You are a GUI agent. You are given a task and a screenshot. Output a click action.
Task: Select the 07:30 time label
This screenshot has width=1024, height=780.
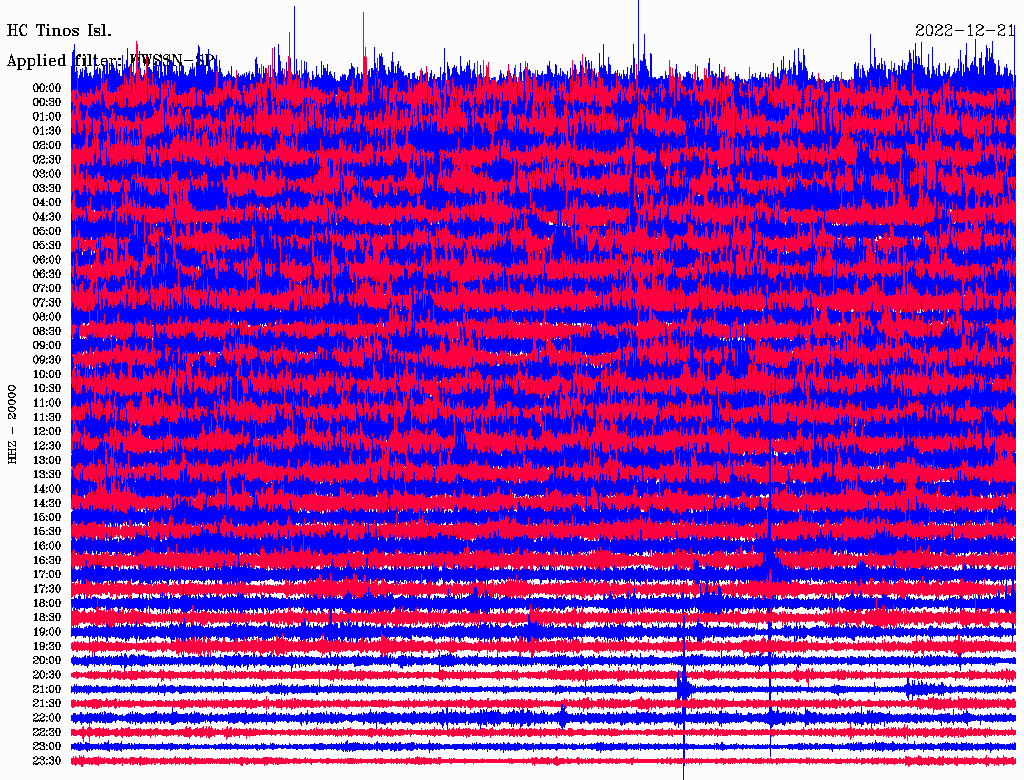point(47,302)
